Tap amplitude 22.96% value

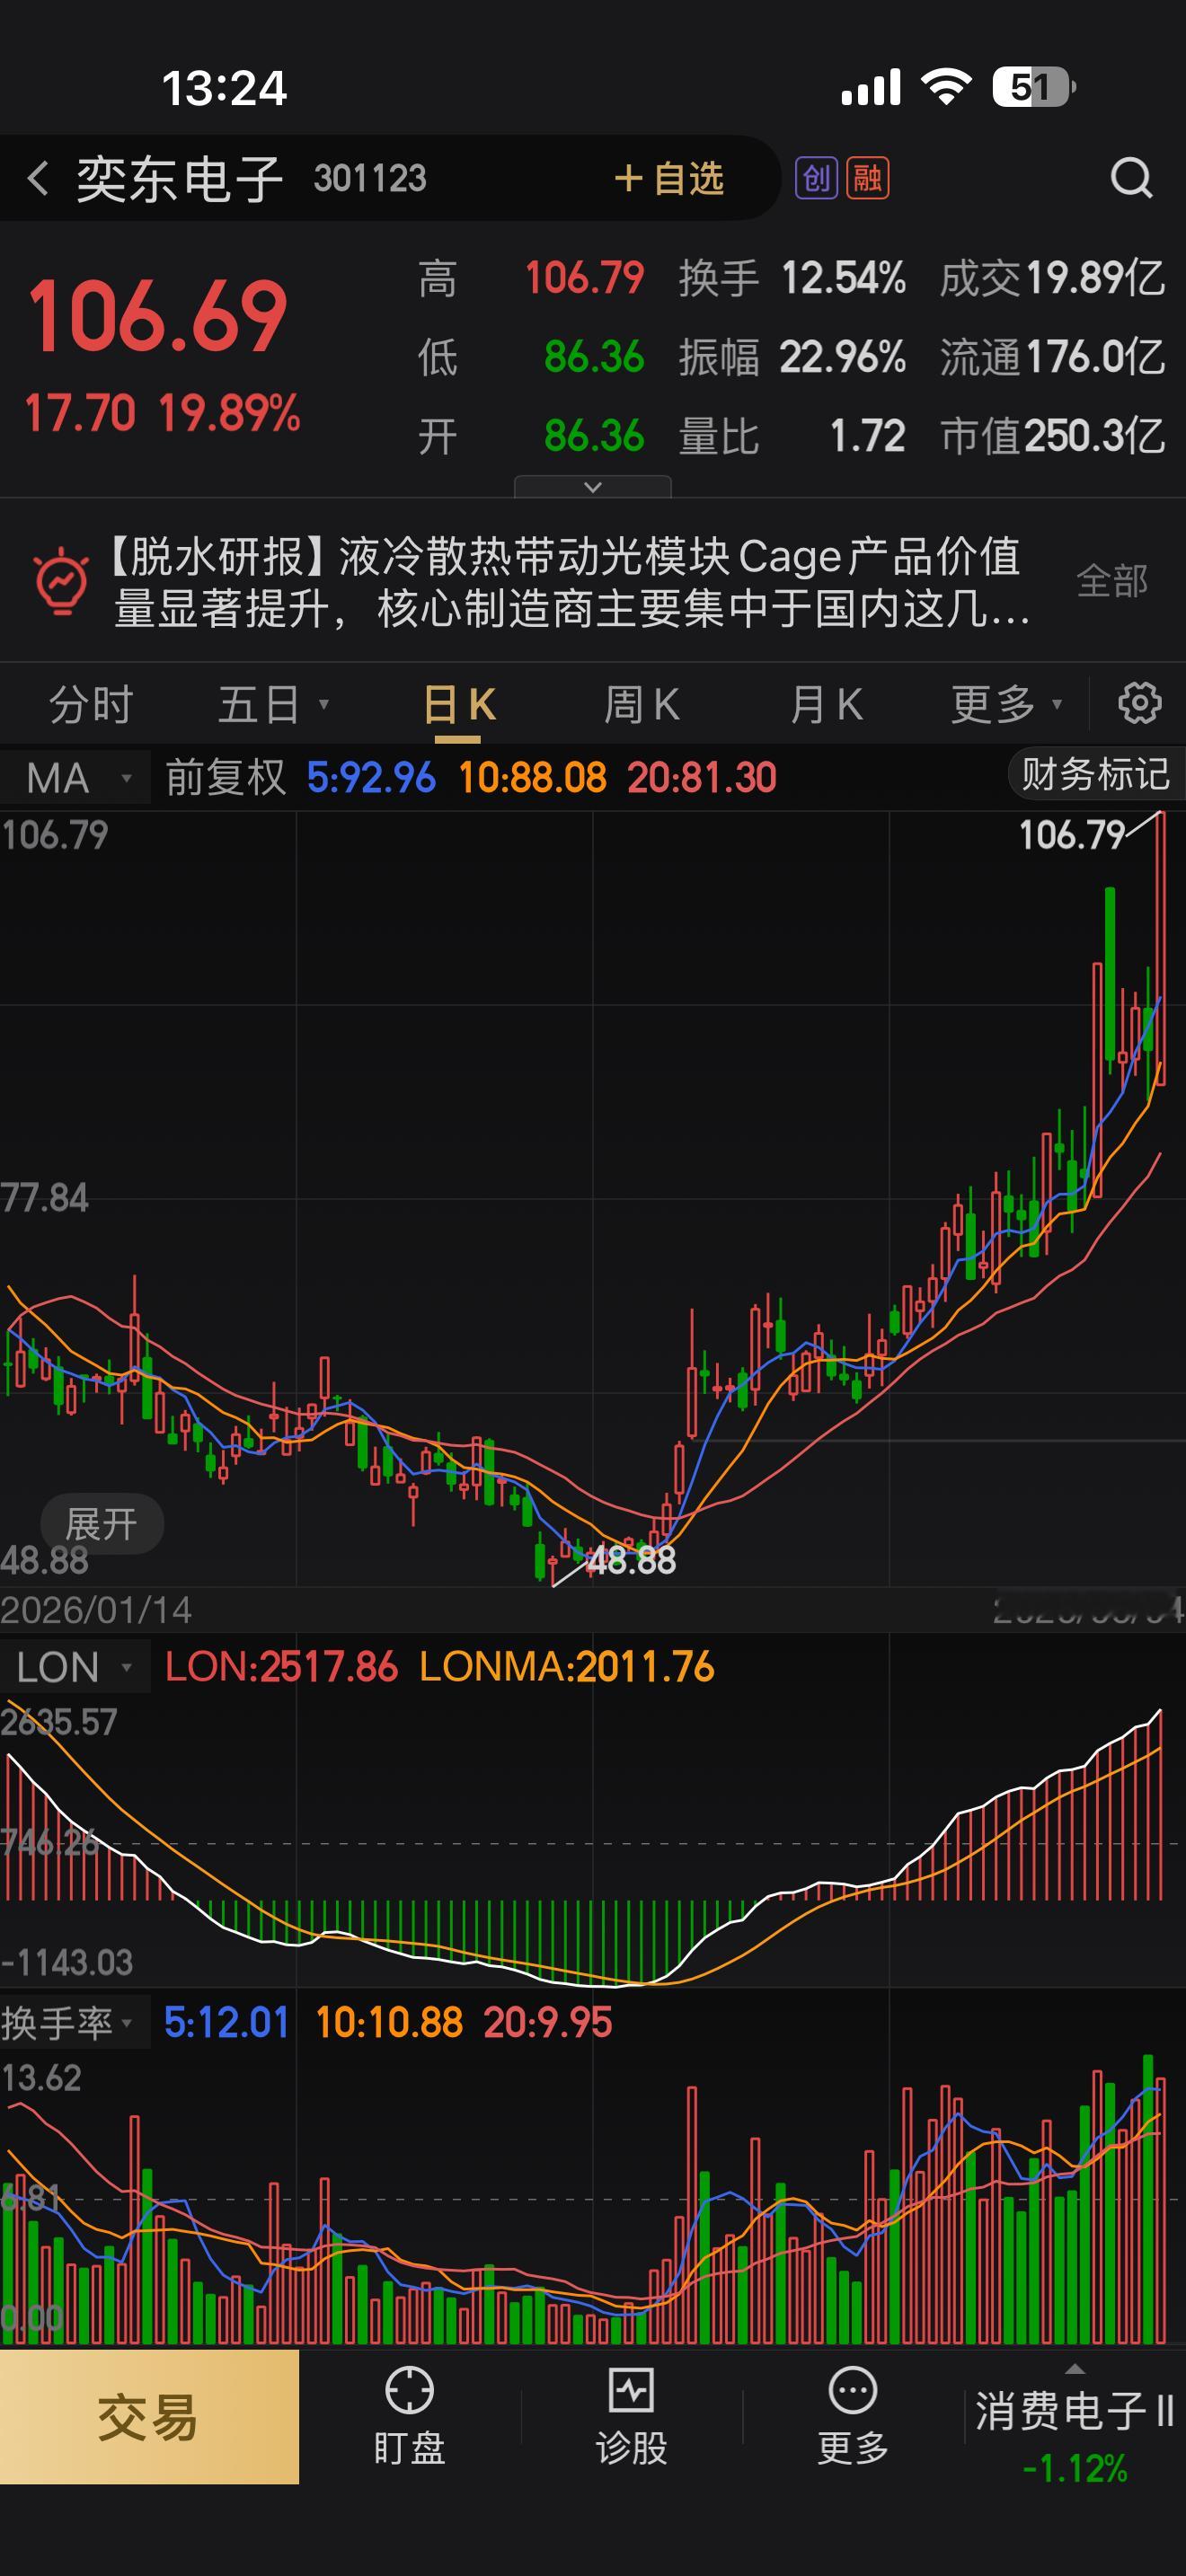coord(842,356)
